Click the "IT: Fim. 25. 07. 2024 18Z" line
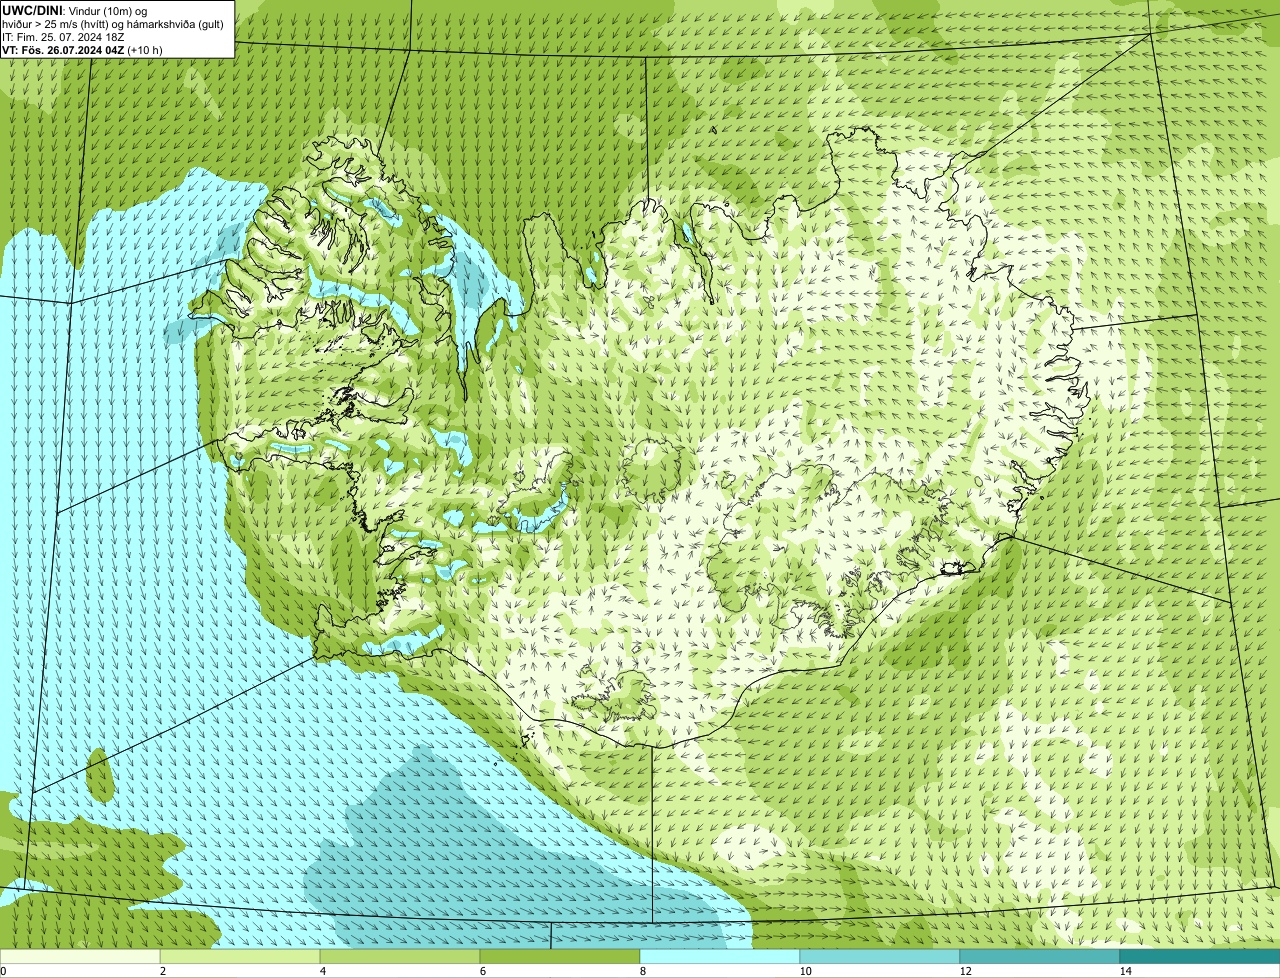The image size is (1280, 978). [x=64, y=36]
